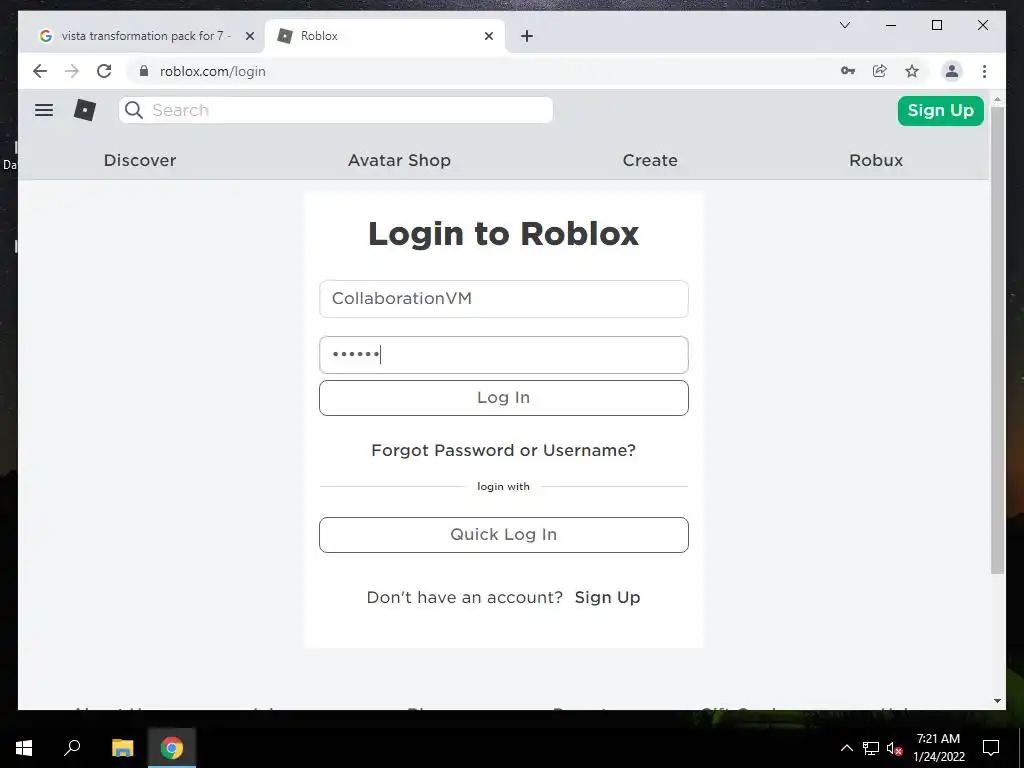The image size is (1024, 768).
Task: Open the Discover menu item
Action: tap(140, 161)
